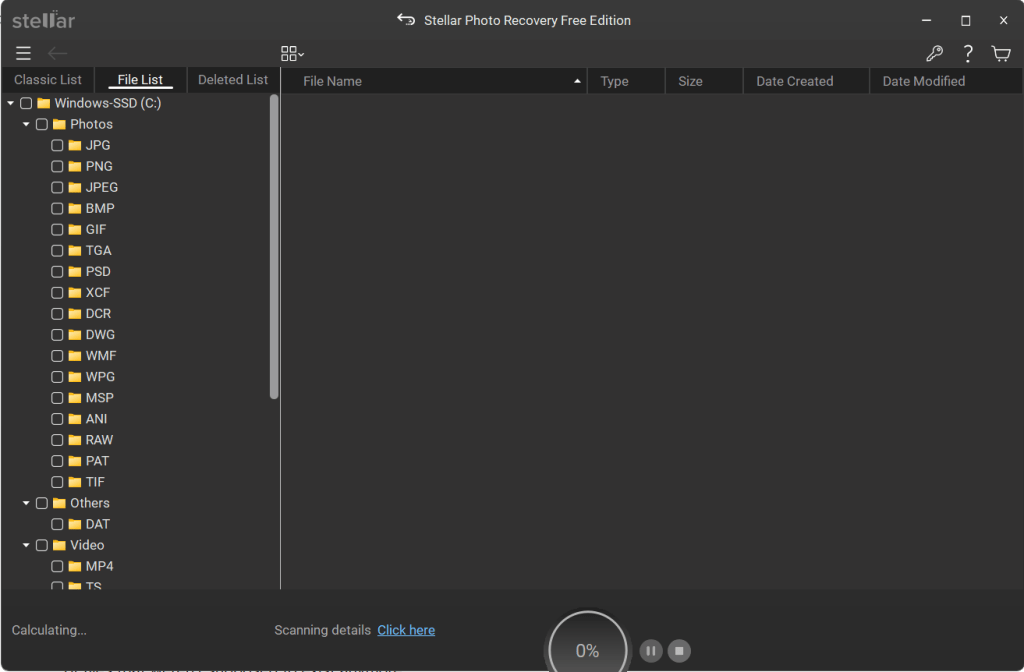Click the GIF folder icon
The image size is (1024, 672).
coord(75,229)
